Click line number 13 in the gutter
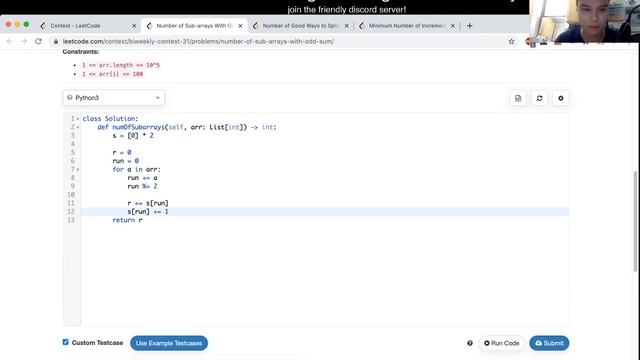Image resolution: width=640 pixels, height=360 pixels. point(71,220)
